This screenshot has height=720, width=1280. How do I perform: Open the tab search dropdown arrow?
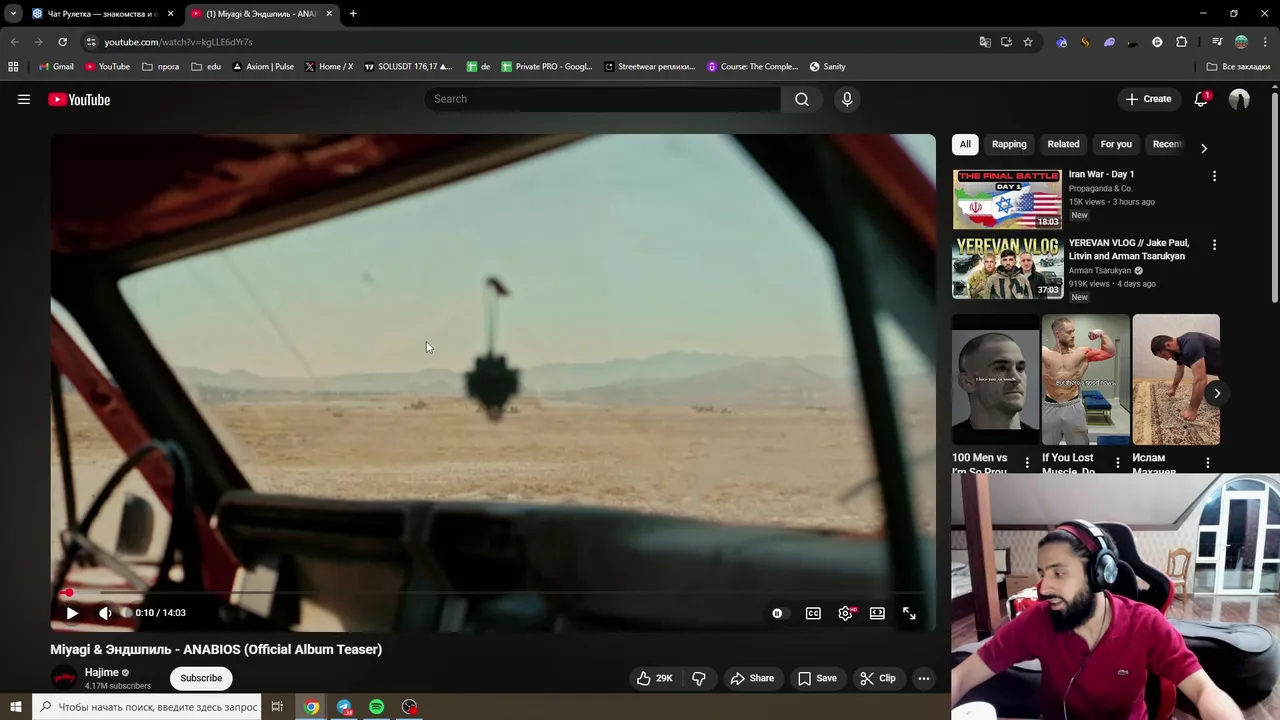pyautogui.click(x=13, y=14)
